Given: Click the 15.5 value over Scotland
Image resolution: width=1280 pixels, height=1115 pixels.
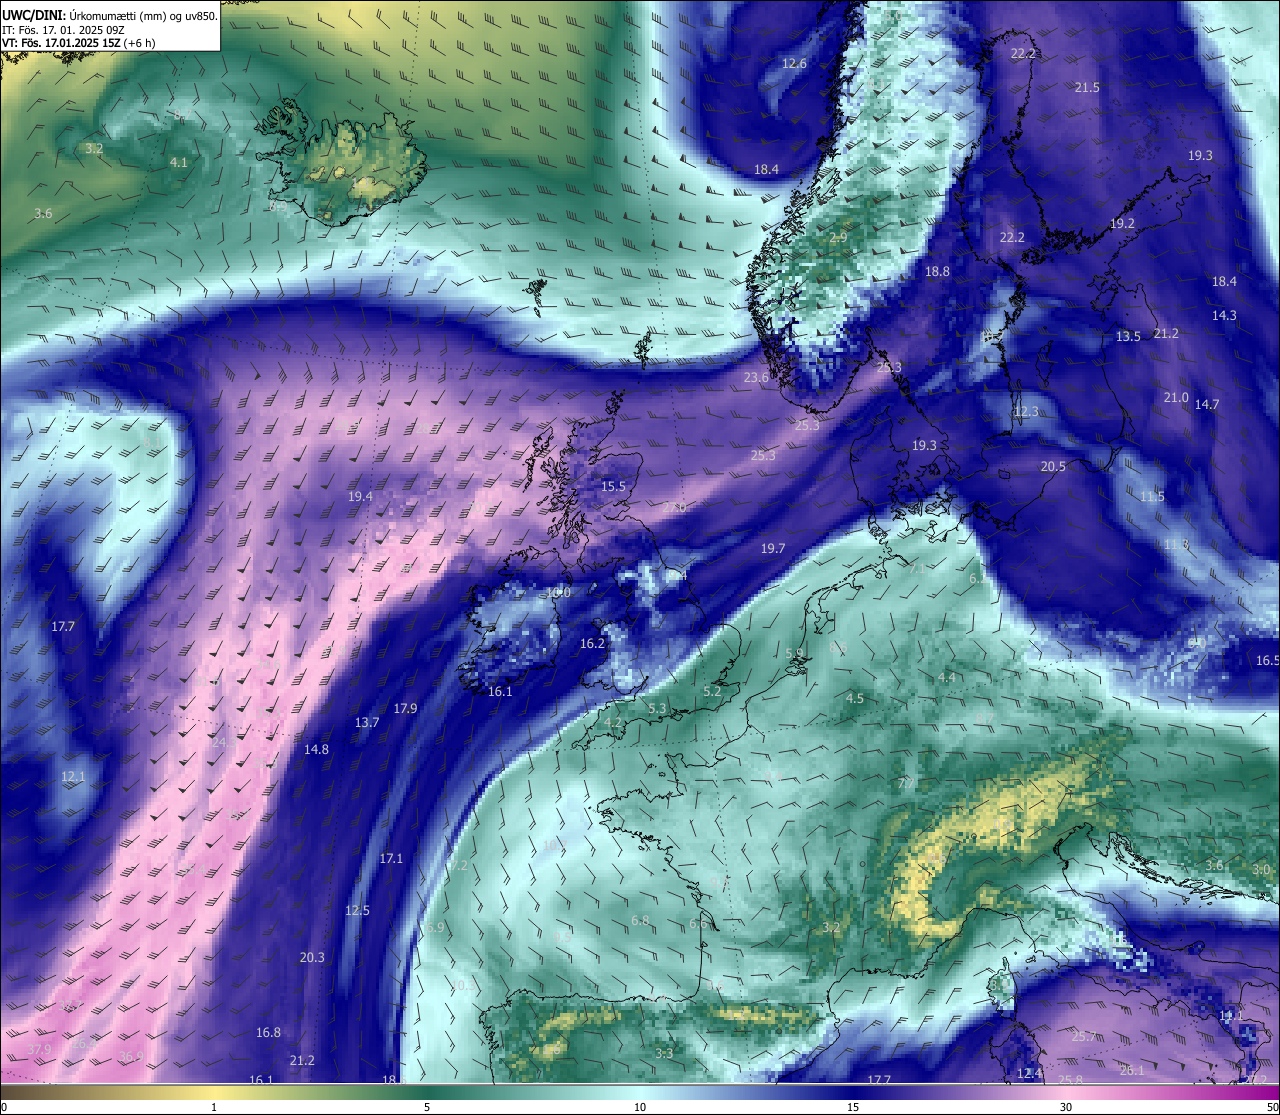Looking at the screenshot, I should [x=613, y=486].
